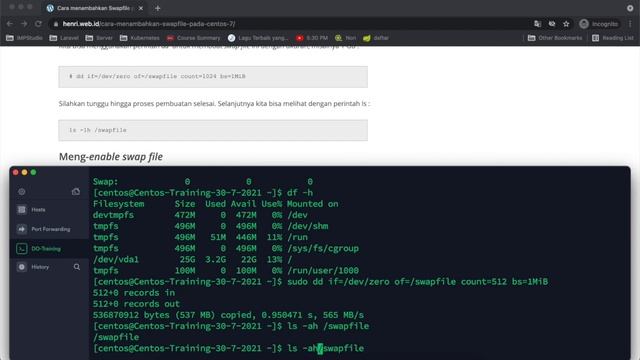640x360 pixels.
Task: Click 'Silahkan tunggu hingga proses' paragraph
Action: [x=214, y=104]
